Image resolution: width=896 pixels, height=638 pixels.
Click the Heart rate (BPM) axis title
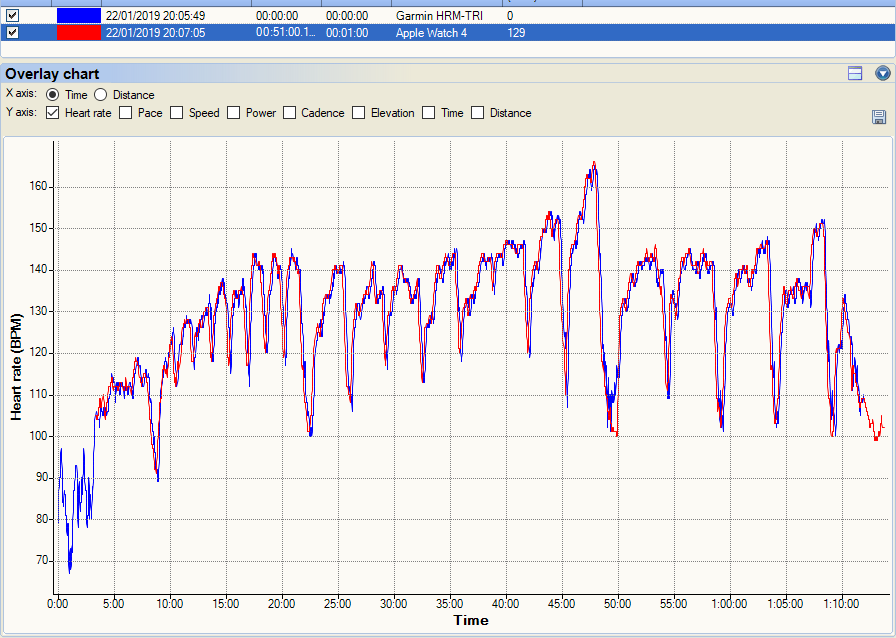pyautogui.click(x=16, y=366)
